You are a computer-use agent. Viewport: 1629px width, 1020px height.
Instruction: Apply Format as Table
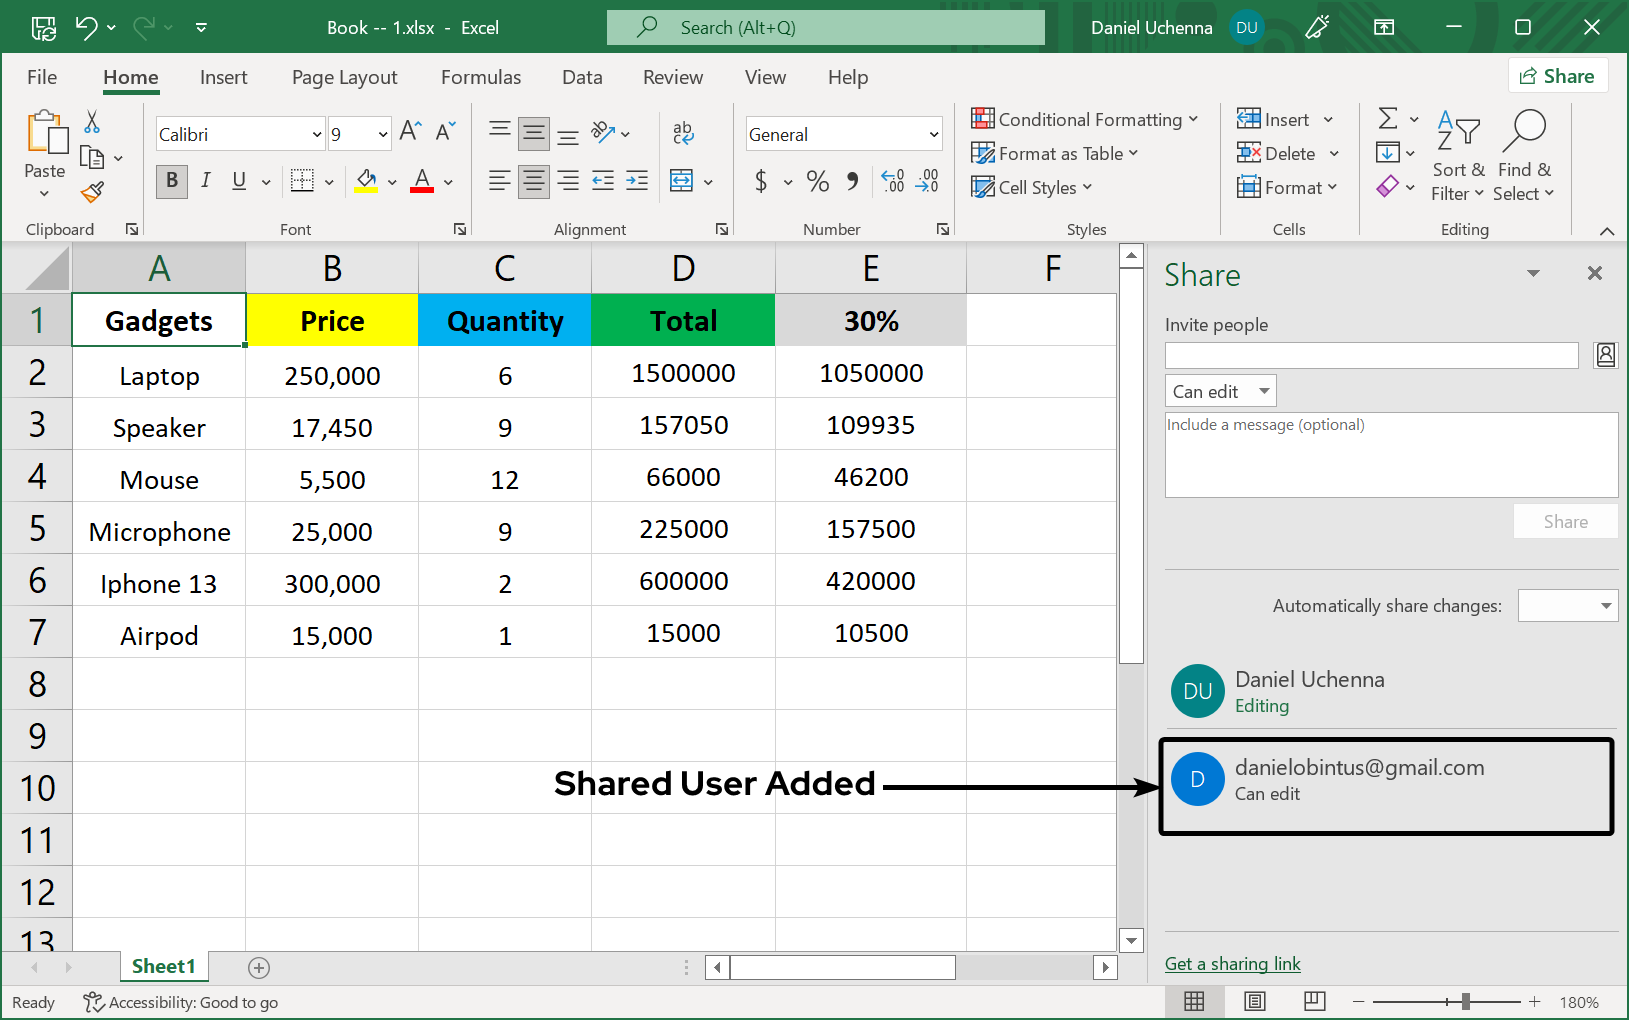(x=1055, y=153)
